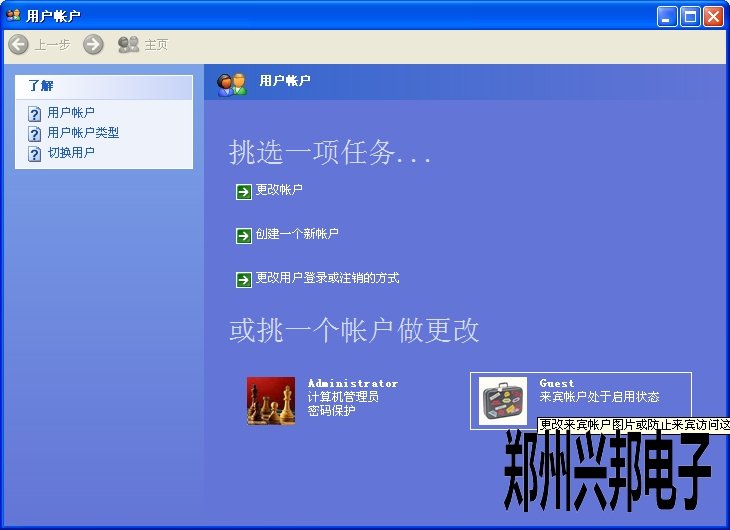Click the back arrow (上一步) icon

click(18, 44)
